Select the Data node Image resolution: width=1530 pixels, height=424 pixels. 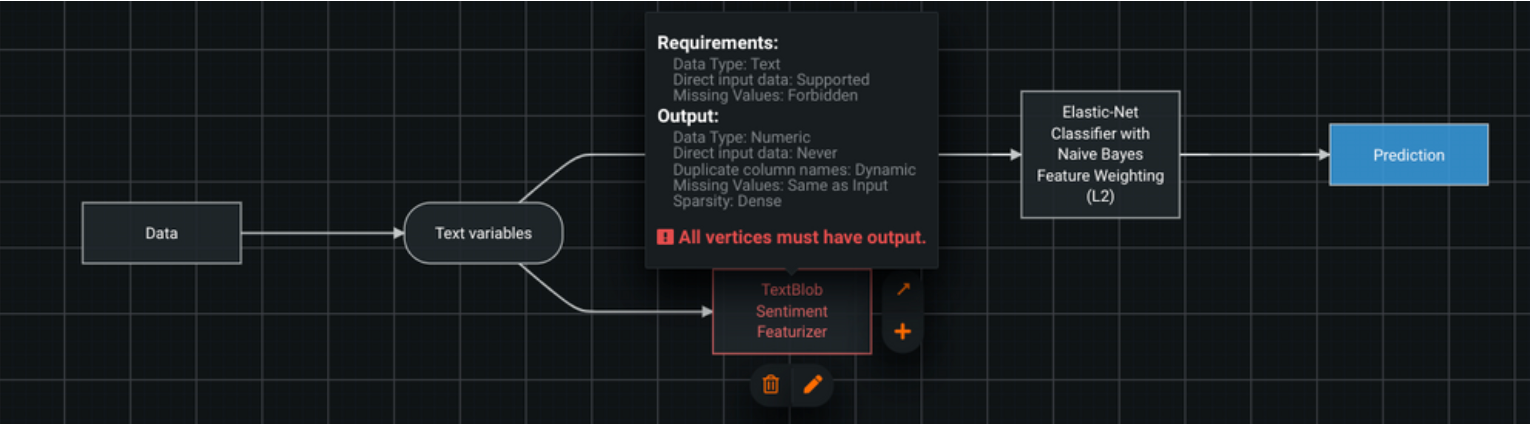point(161,233)
